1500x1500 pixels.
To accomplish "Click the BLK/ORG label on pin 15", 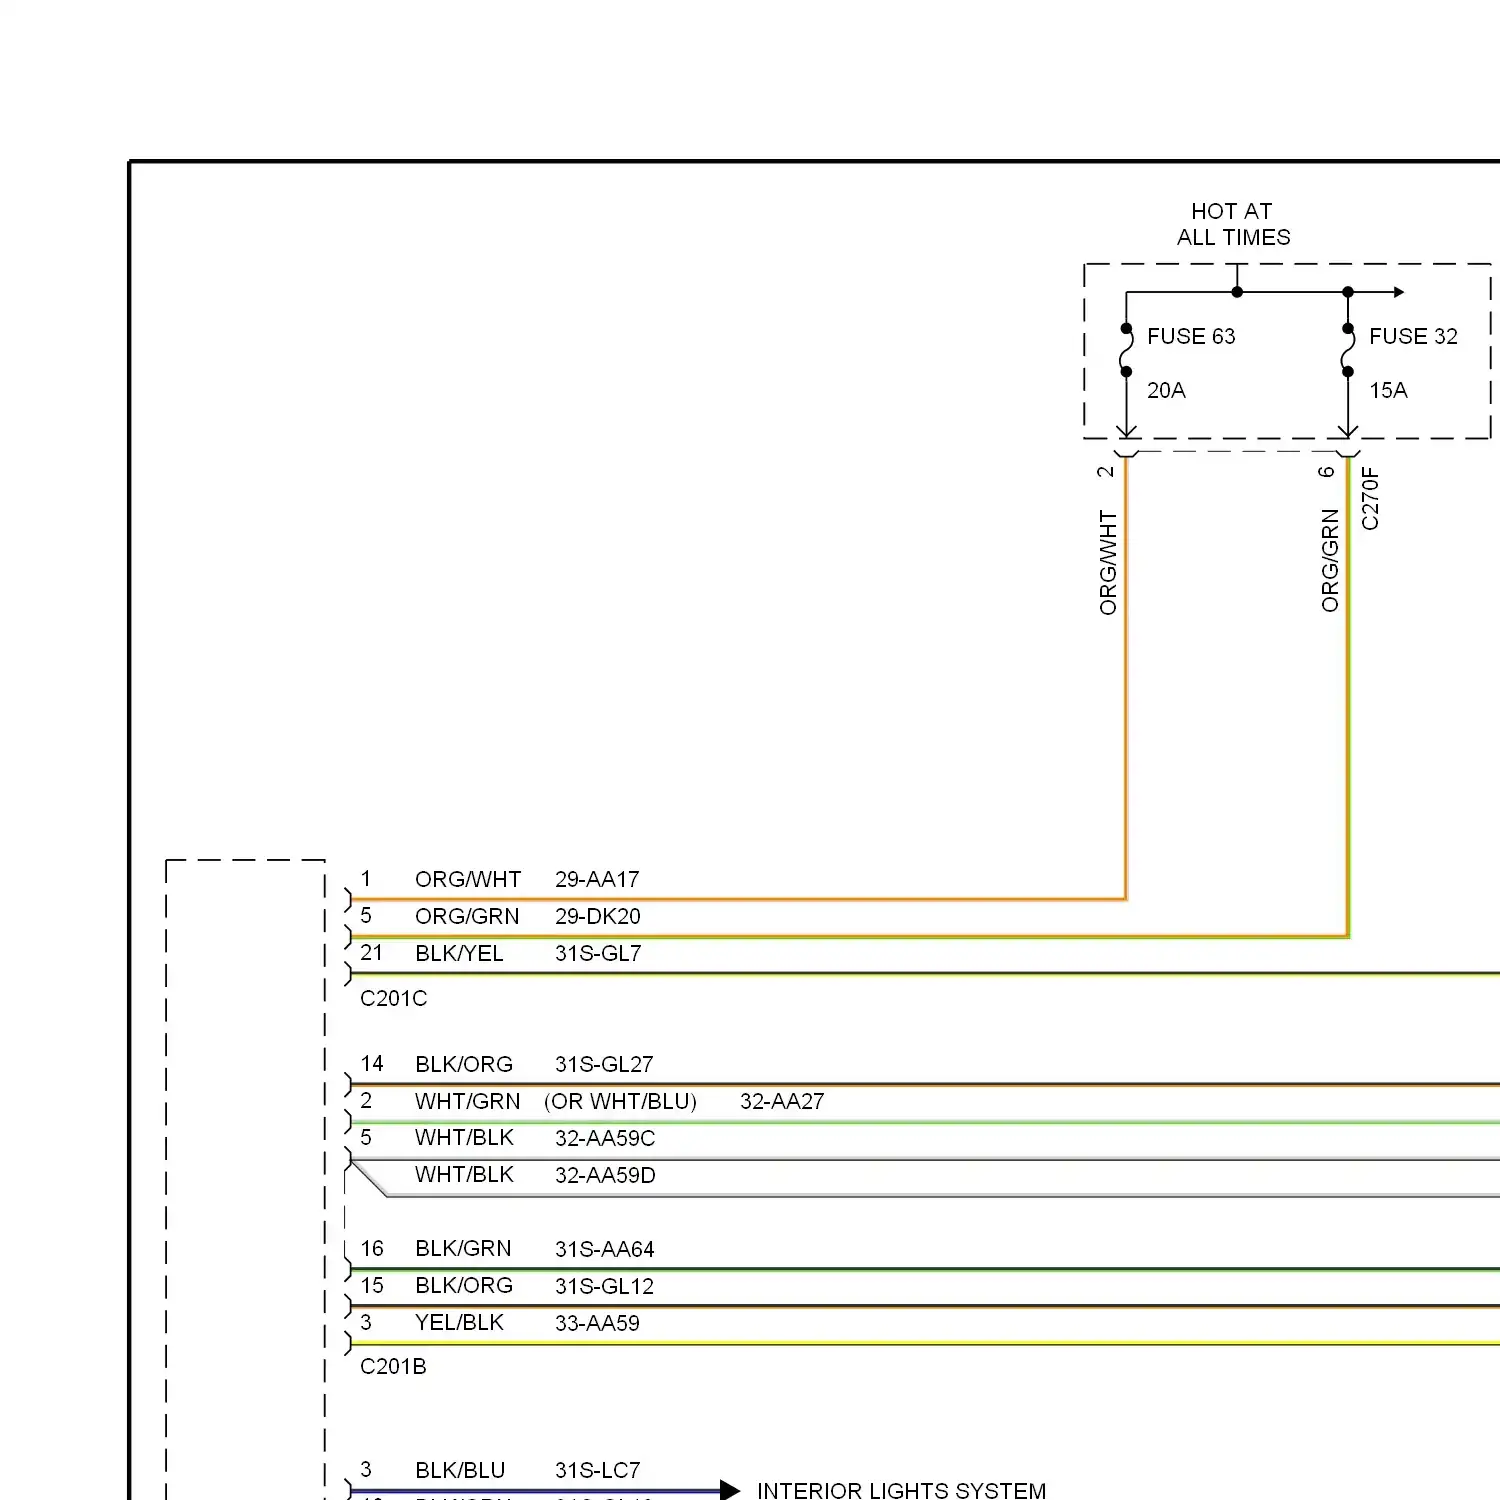I will (464, 1285).
